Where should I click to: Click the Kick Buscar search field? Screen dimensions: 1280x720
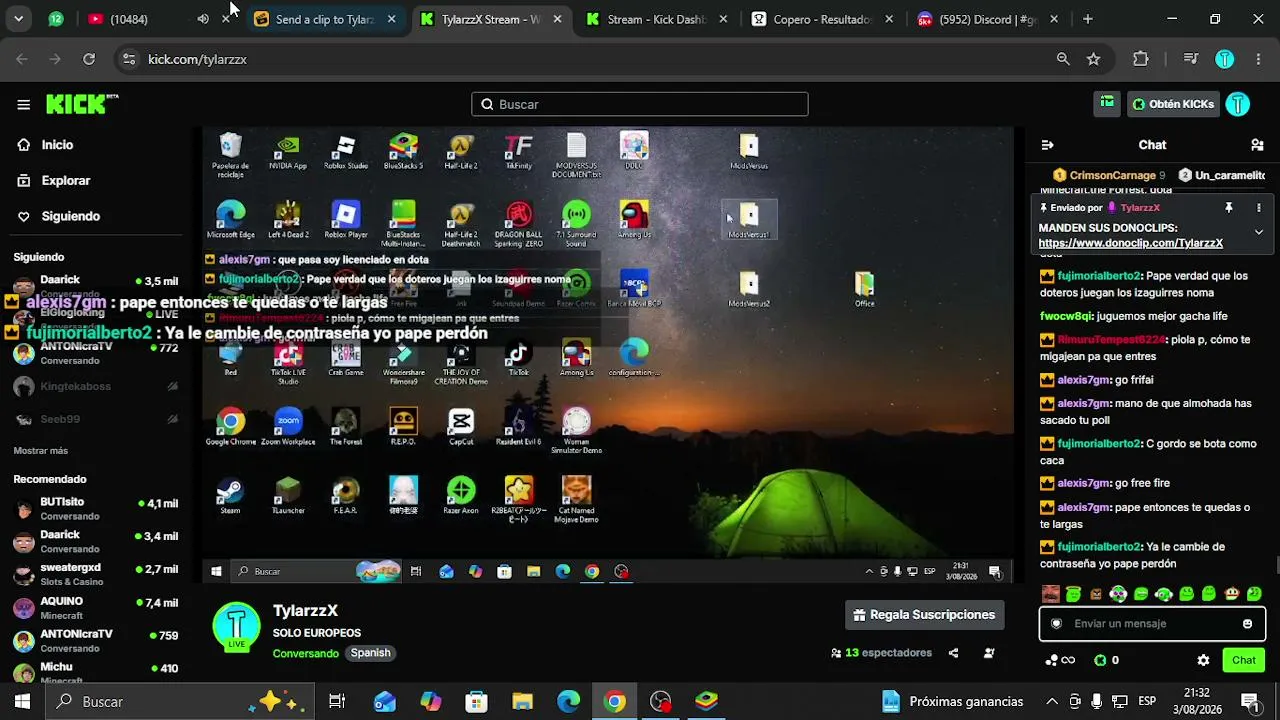pos(640,104)
